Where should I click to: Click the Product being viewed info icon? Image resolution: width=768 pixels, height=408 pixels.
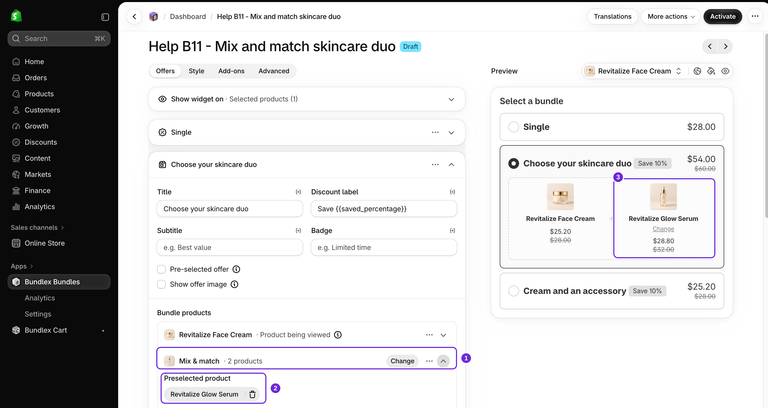tap(338, 335)
